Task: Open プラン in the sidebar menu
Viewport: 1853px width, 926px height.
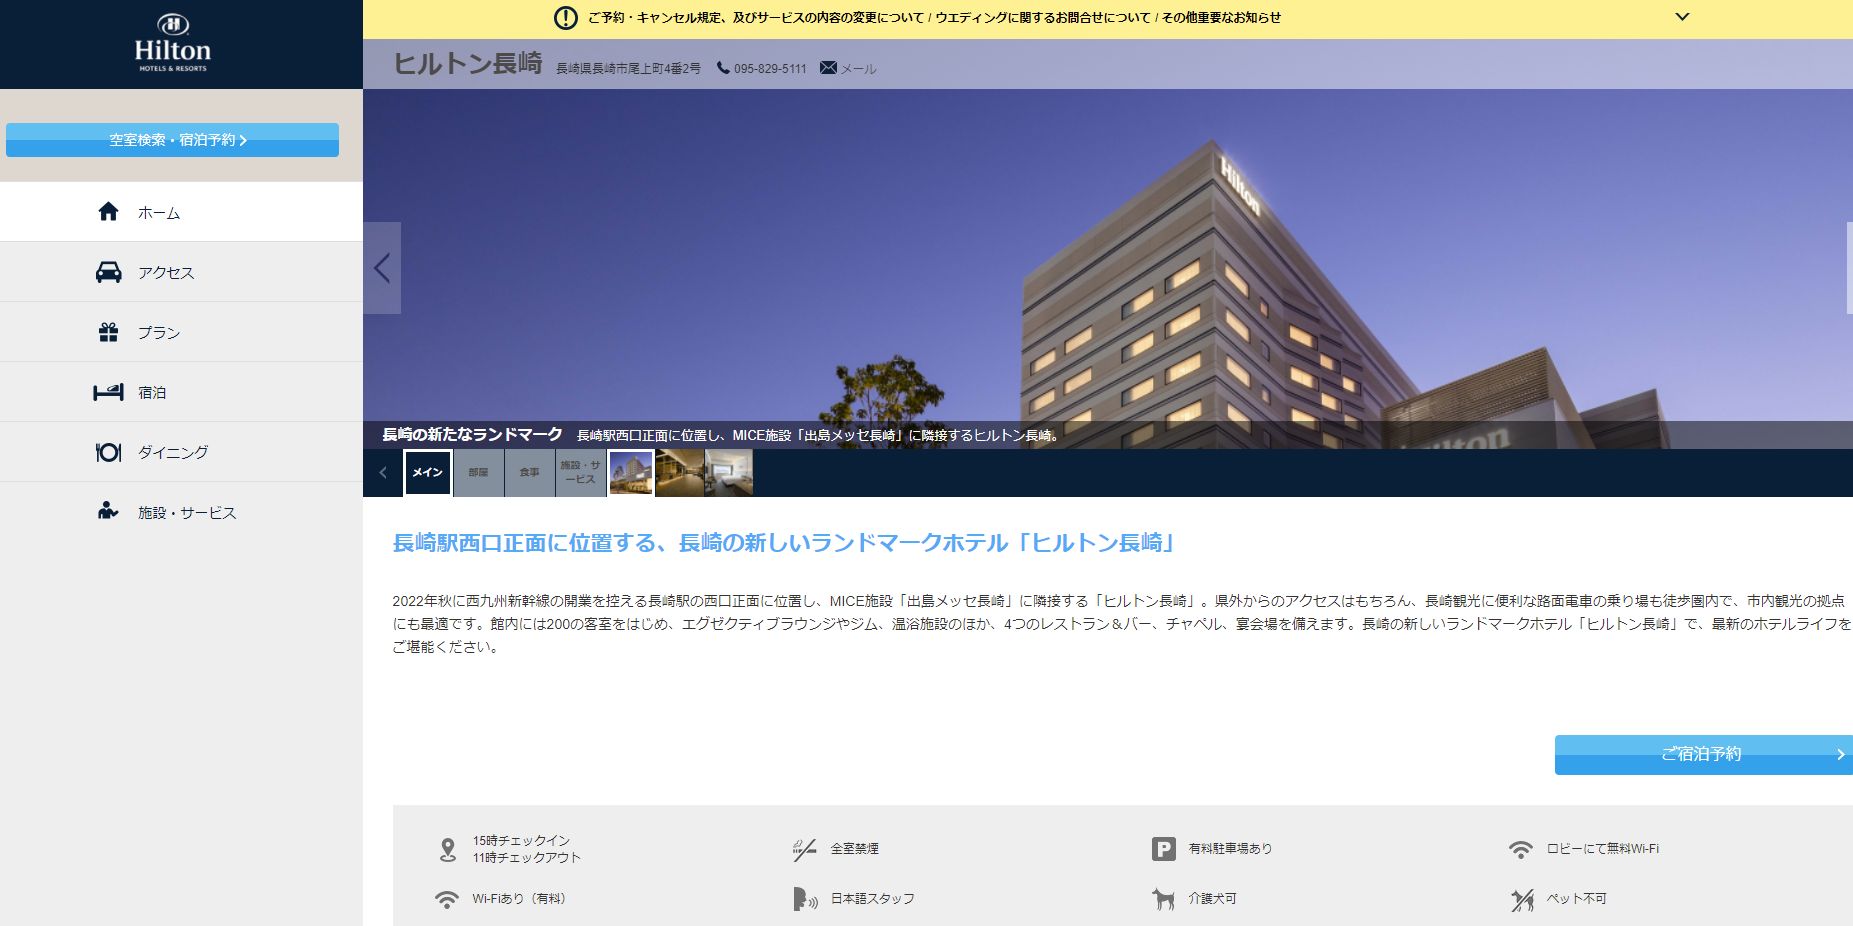Action: 181,332
